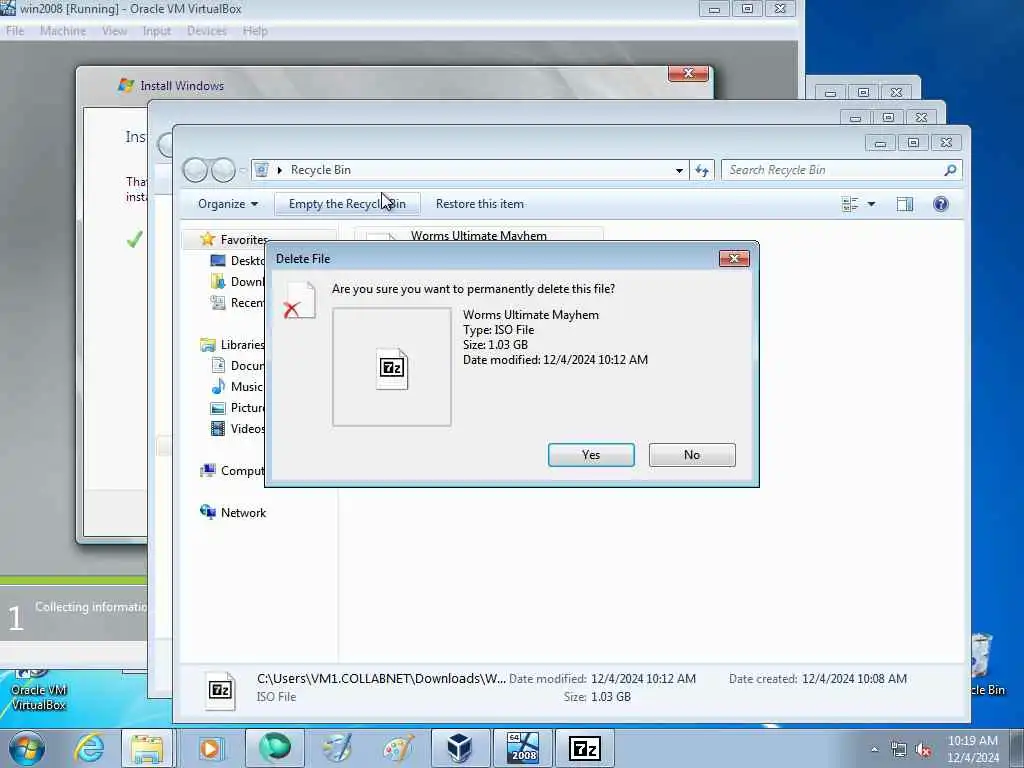Open Windows Explorer taskbar icon
The image size is (1024, 768).
[x=147, y=748]
